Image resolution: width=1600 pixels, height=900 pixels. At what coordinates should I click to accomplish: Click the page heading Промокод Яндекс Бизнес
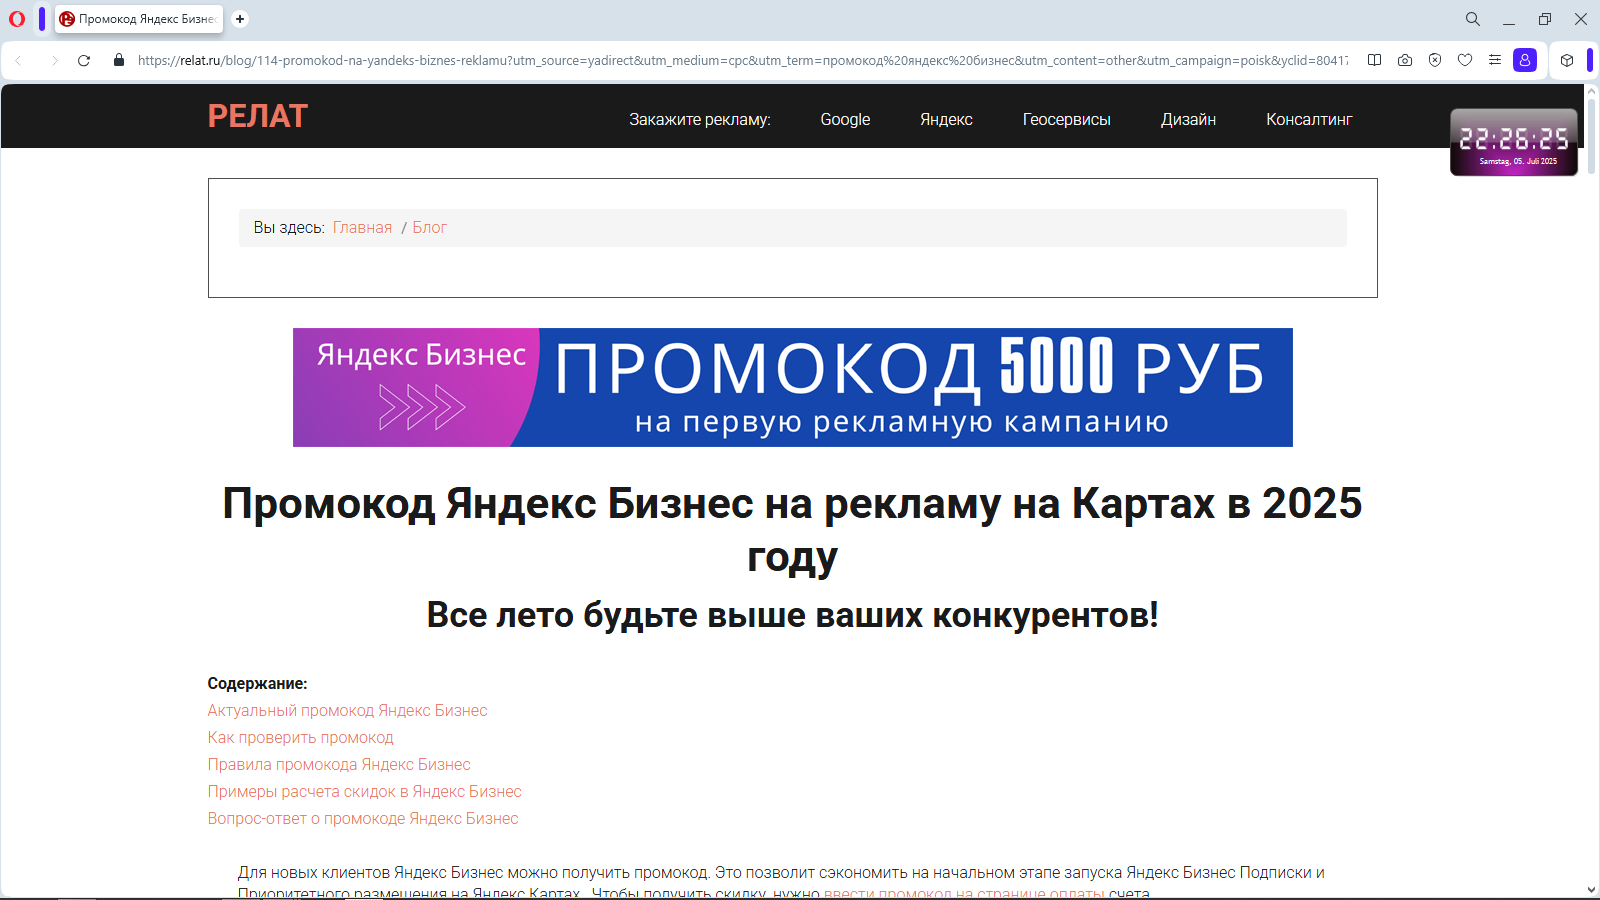(792, 529)
